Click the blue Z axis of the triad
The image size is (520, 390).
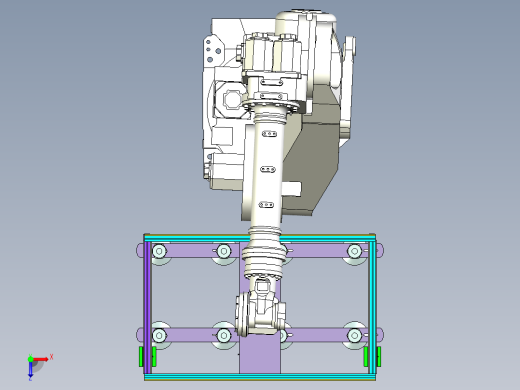click(x=30, y=369)
